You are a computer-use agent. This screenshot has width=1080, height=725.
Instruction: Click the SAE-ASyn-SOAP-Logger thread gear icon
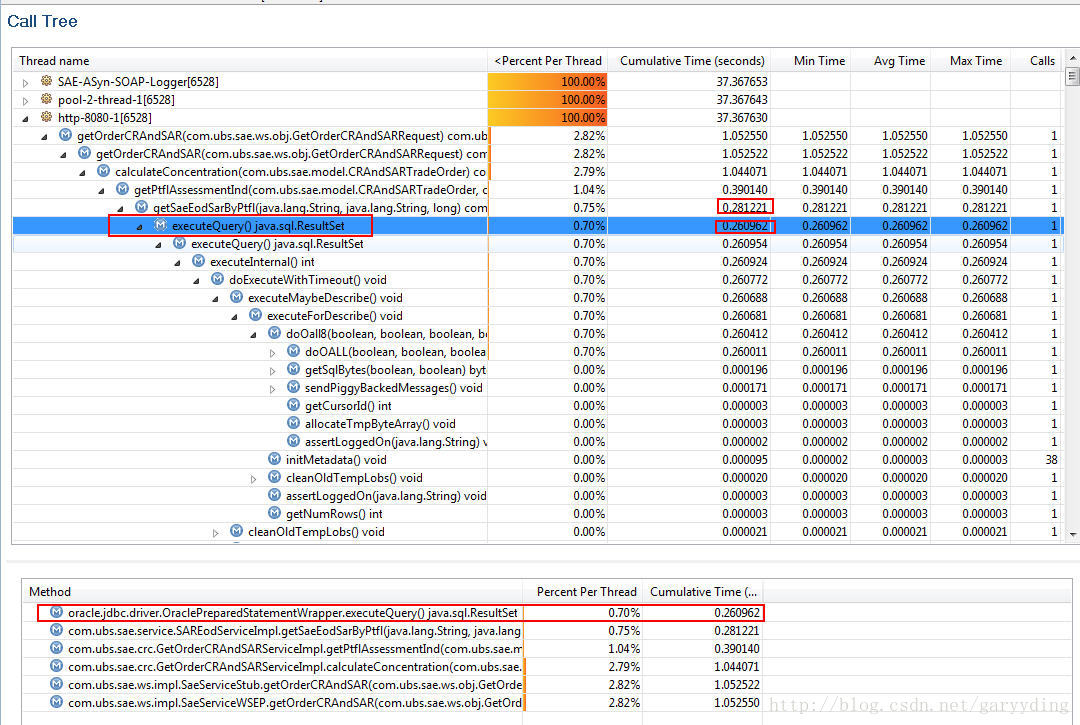pyautogui.click(x=46, y=81)
